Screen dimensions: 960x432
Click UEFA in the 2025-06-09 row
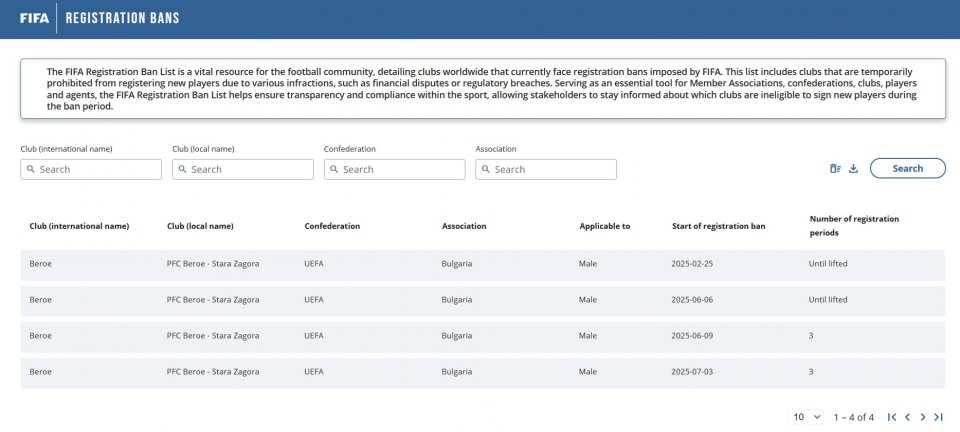pos(313,336)
